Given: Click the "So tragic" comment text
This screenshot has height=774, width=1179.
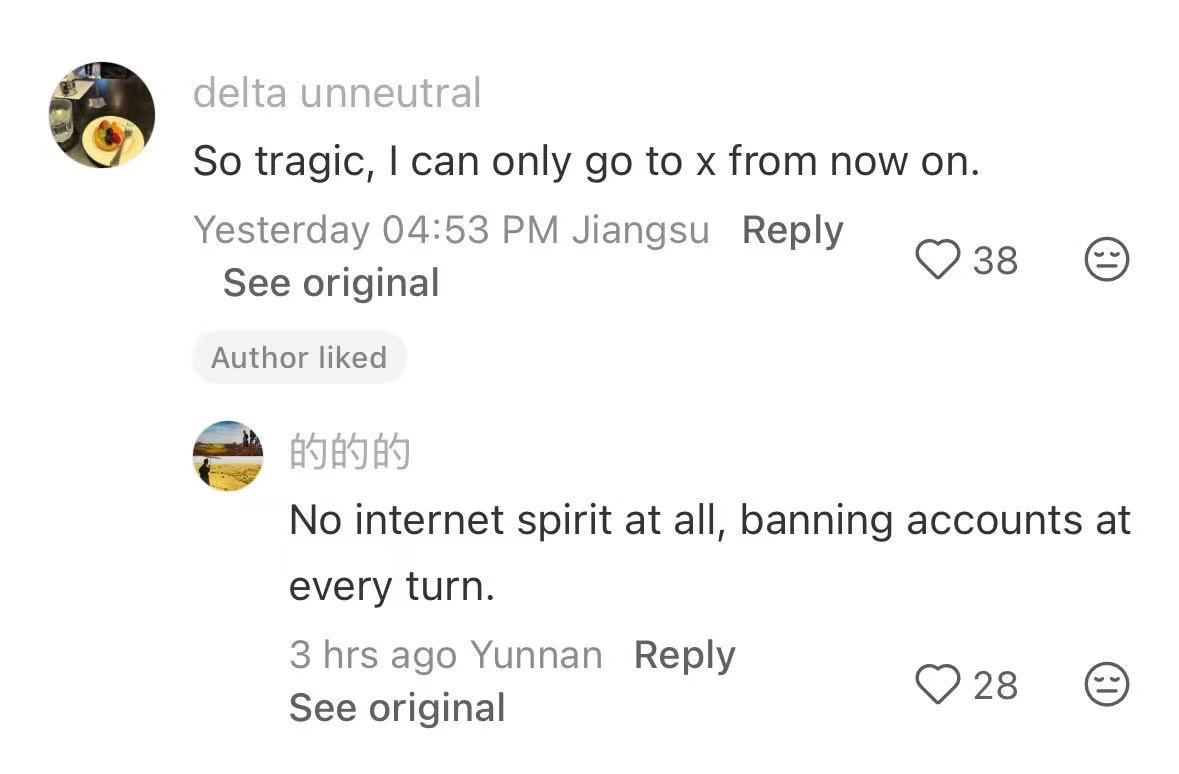Looking at the screenshot, I should (x=585, y=160).
